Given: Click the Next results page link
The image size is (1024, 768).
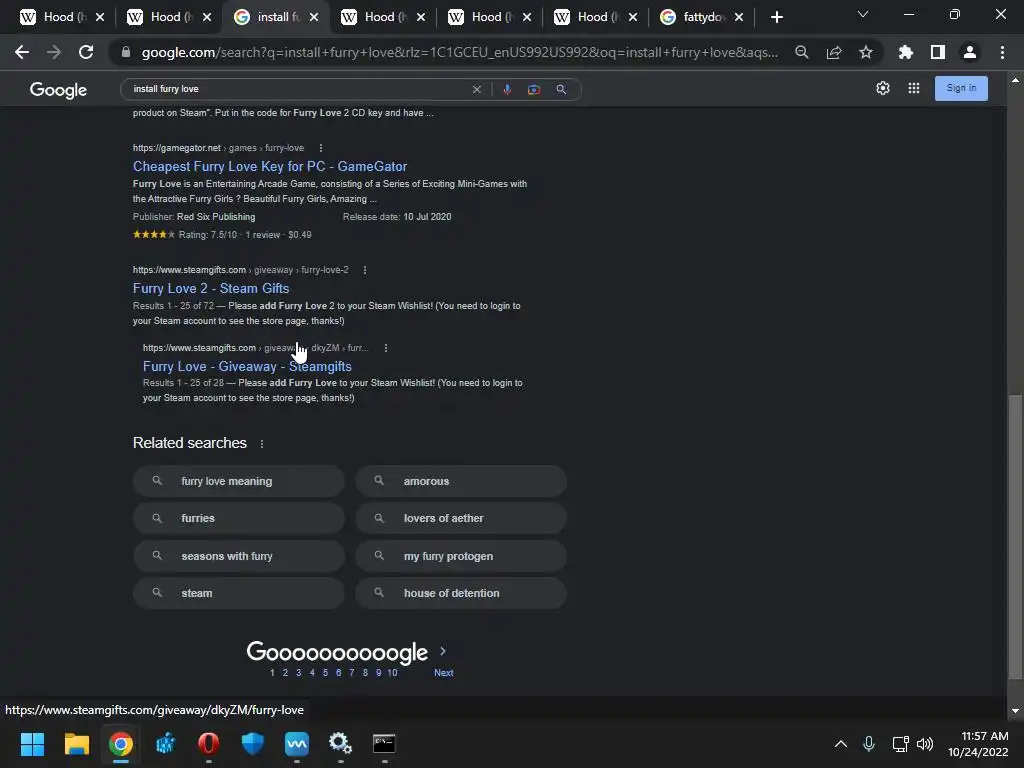Looking at the screenshot, I should pyautogui.click(x=443, y=673).
